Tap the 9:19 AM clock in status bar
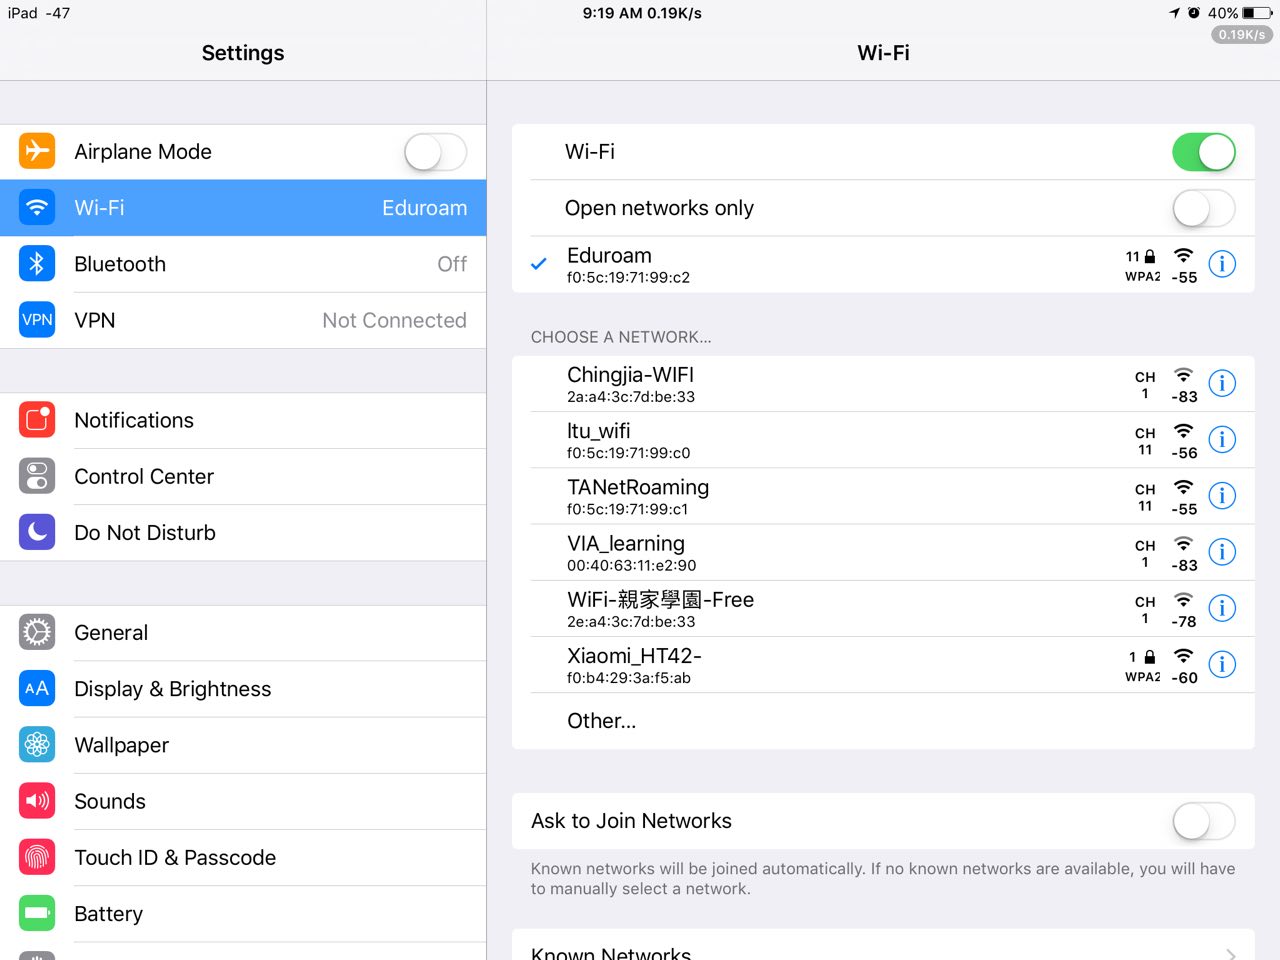Image resolution: width=1280 pixels, height=960 pixels. (612, 13)
